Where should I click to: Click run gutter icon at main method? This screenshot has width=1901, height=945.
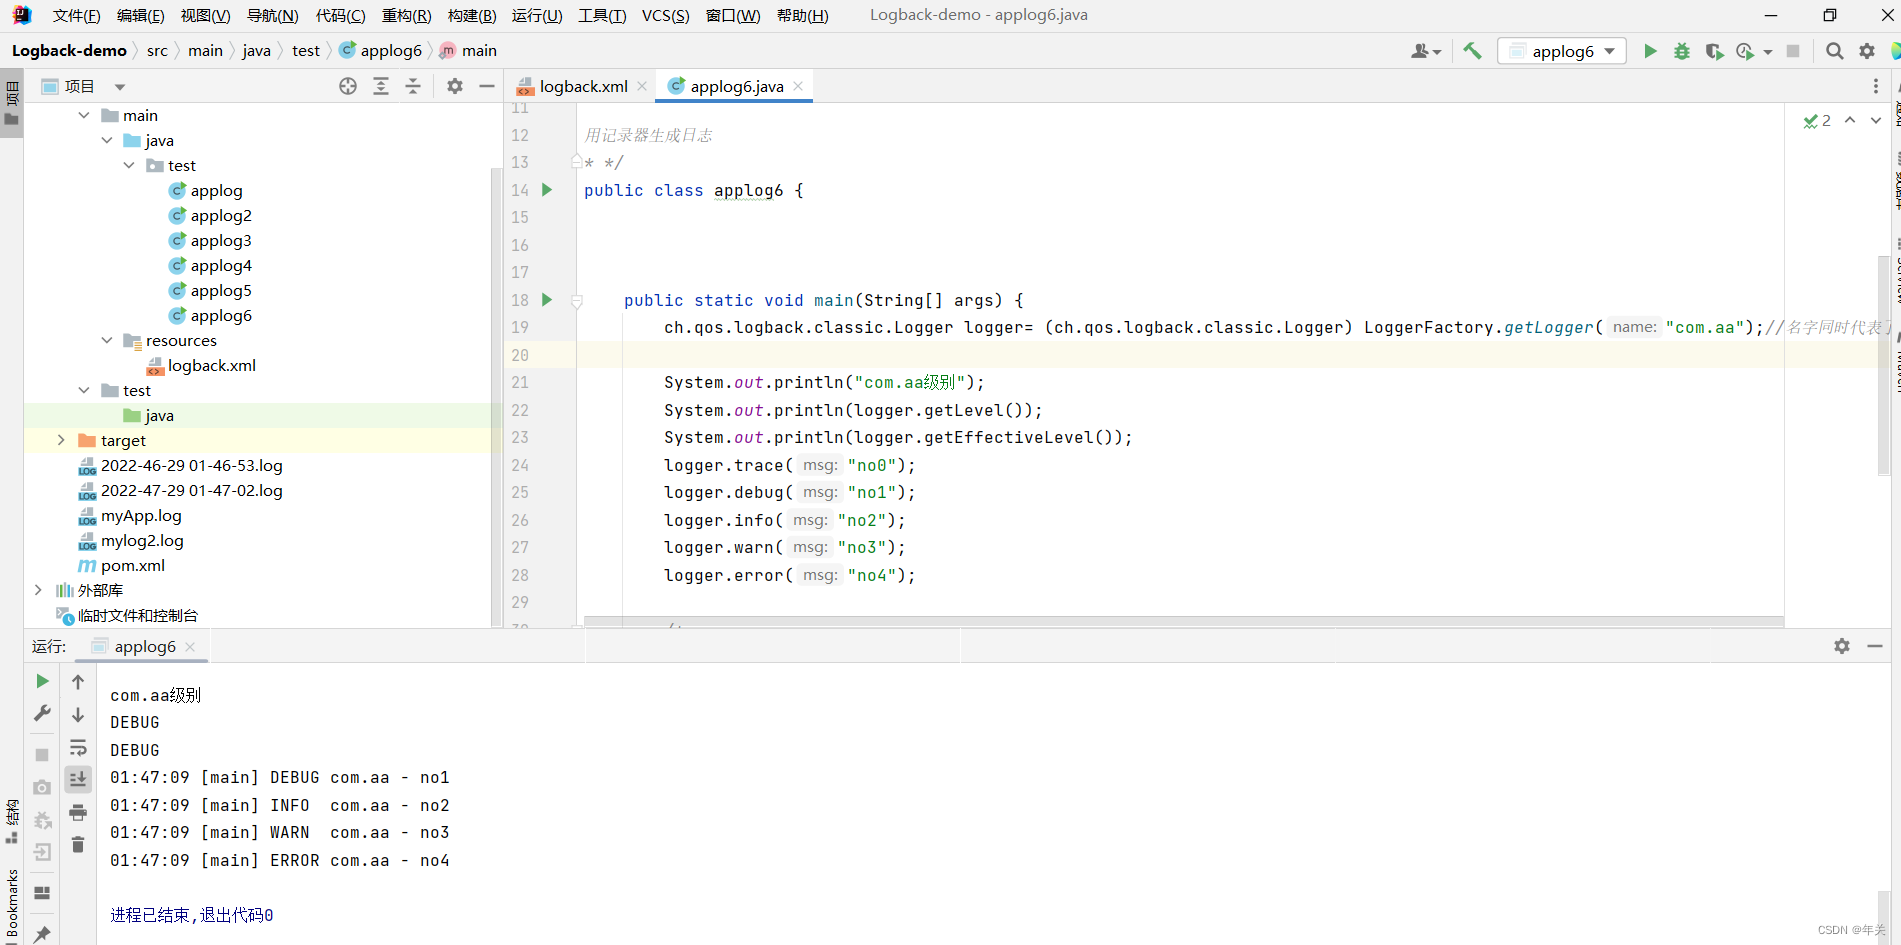pyautogui.click(x=547, y=299)
